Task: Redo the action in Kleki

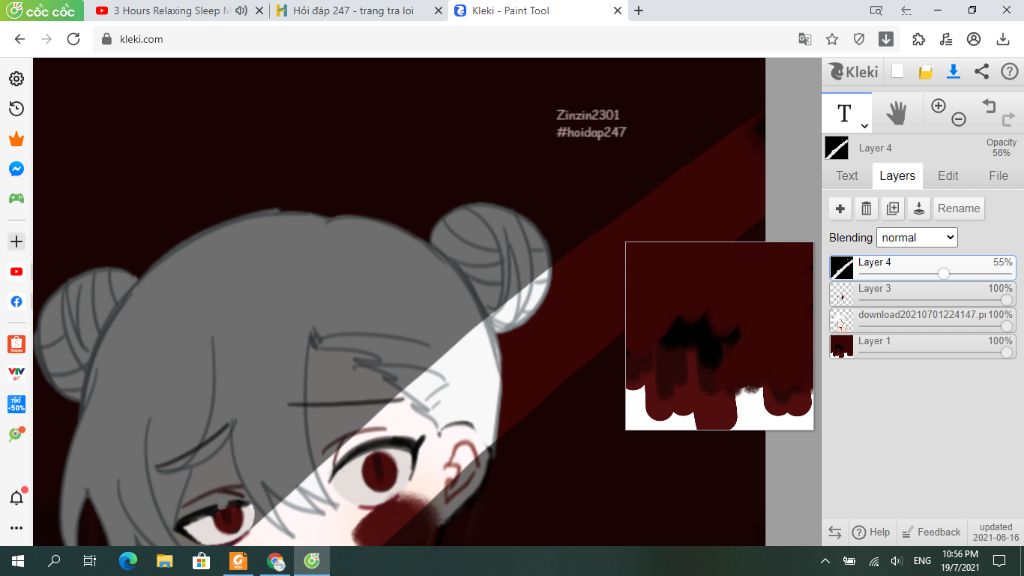Action: (1008, 119)
